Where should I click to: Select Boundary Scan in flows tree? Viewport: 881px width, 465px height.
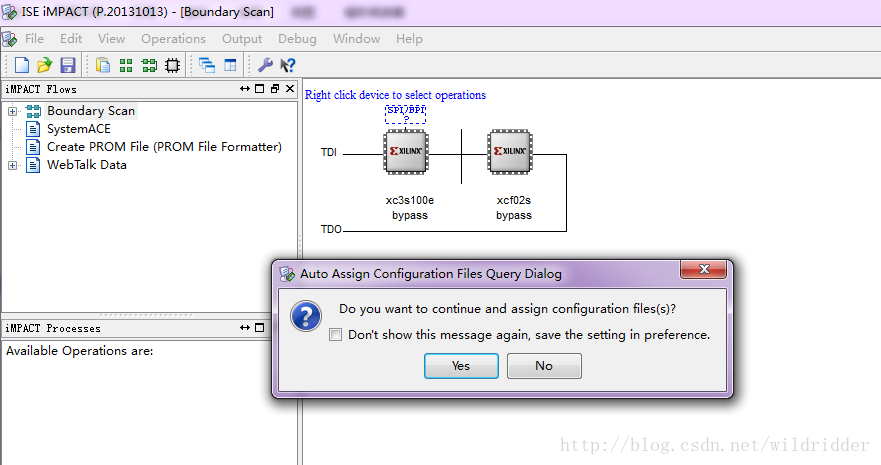[x=90, y=111]
